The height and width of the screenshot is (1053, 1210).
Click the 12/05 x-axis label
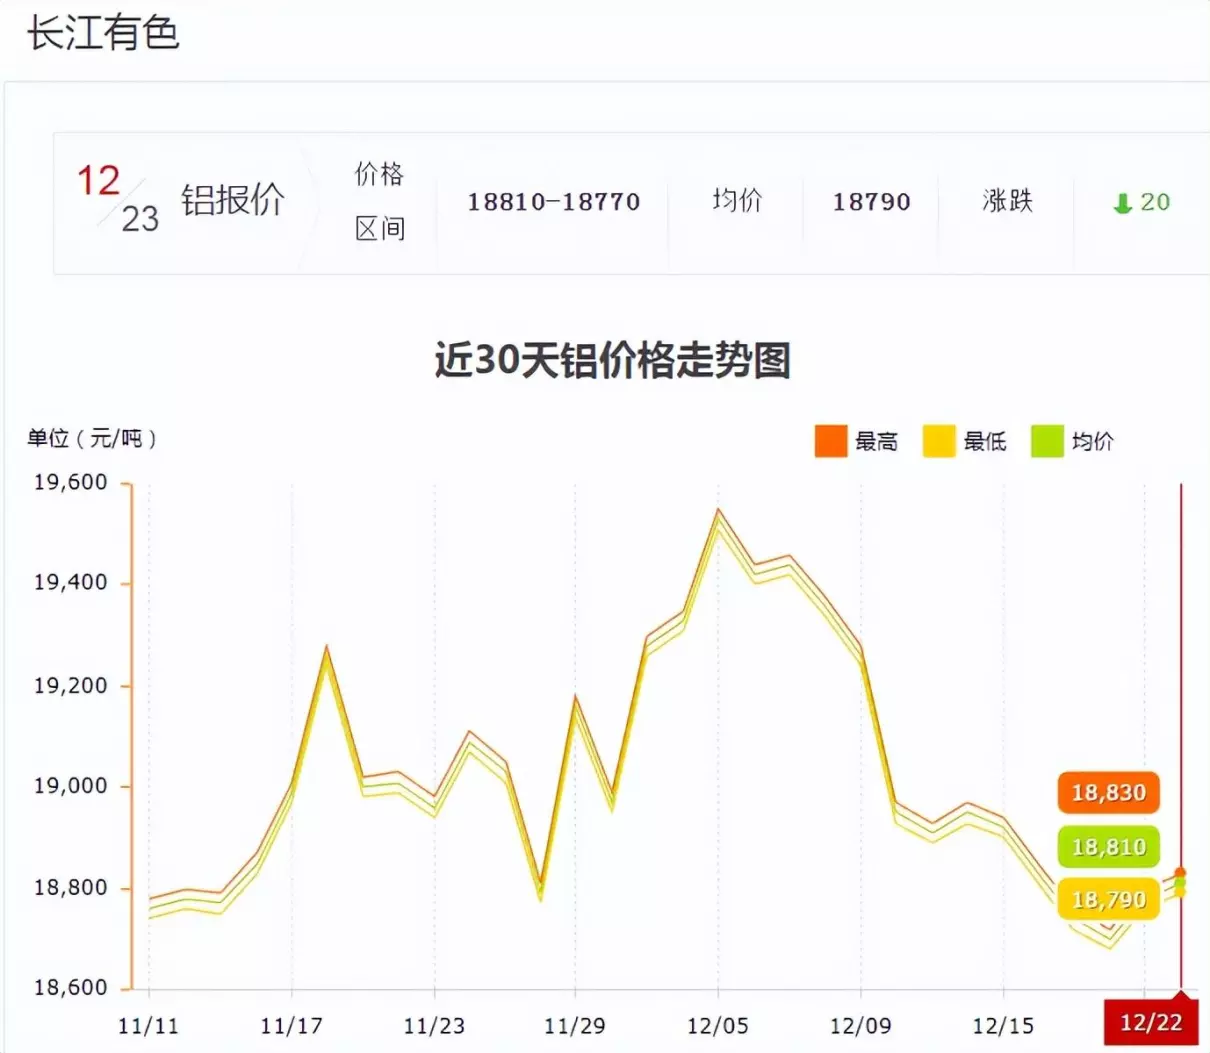click(717, 1026)
